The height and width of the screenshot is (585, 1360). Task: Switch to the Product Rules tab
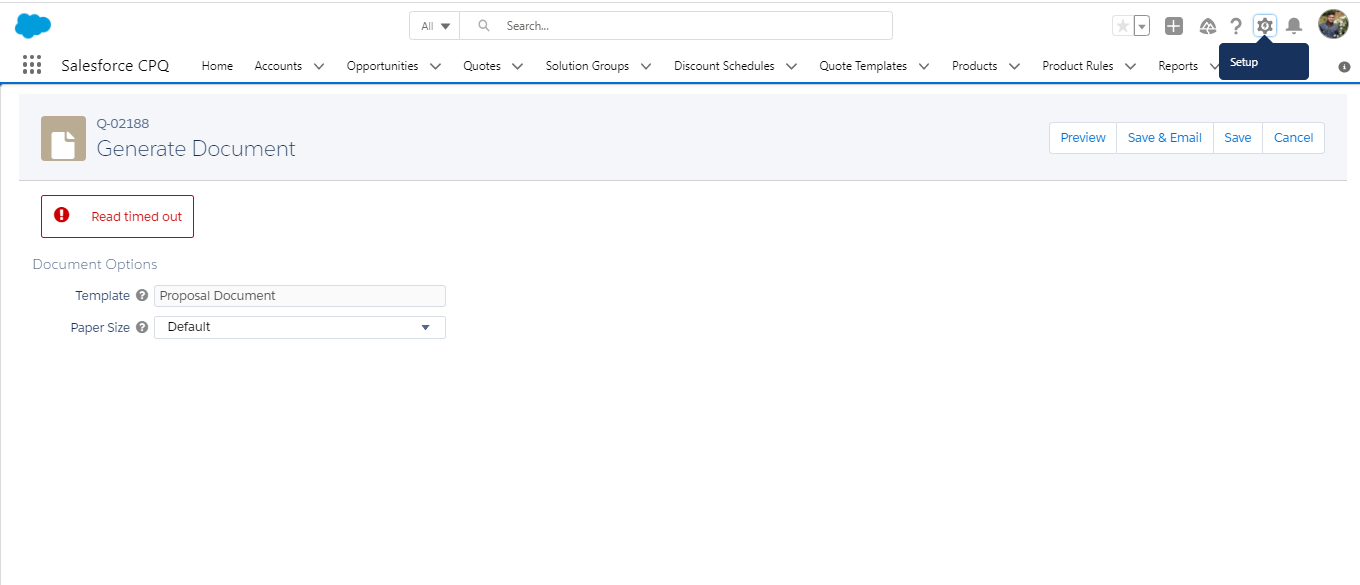[1077, 66]
